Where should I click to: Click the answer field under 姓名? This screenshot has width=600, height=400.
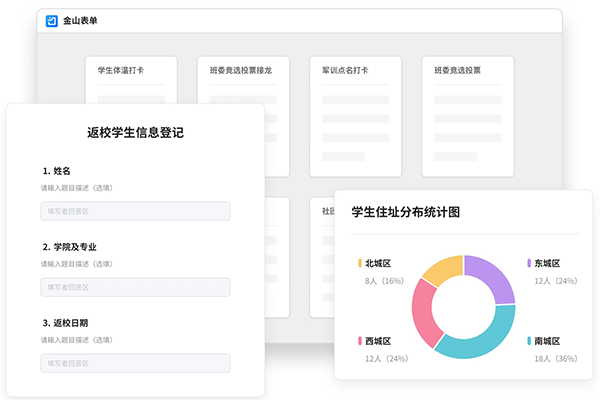coord(135,211)
